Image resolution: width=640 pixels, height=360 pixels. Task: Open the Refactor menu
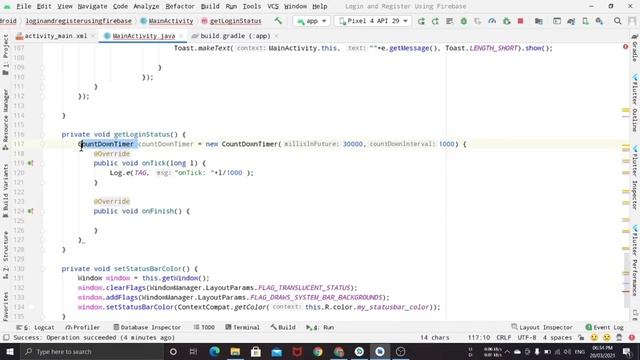(x=180, y=7)
